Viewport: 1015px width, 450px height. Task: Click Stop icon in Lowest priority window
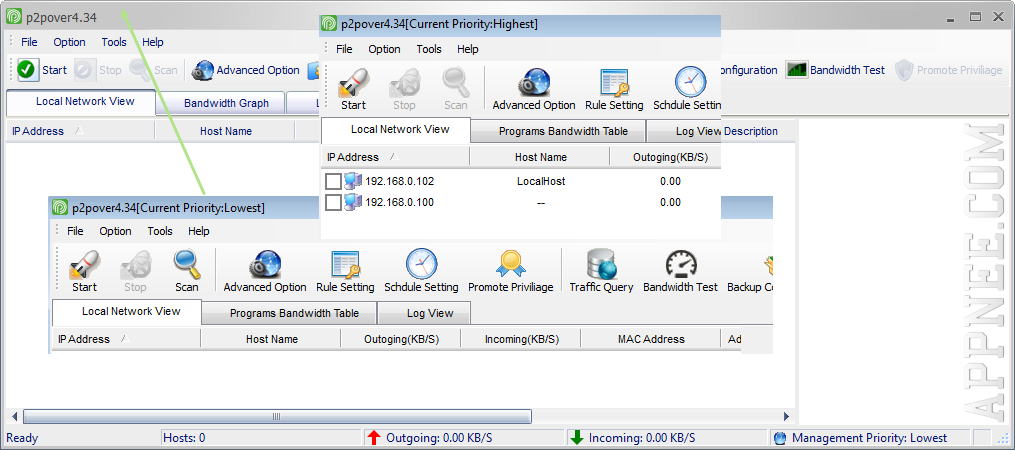[x=135, y=265]
